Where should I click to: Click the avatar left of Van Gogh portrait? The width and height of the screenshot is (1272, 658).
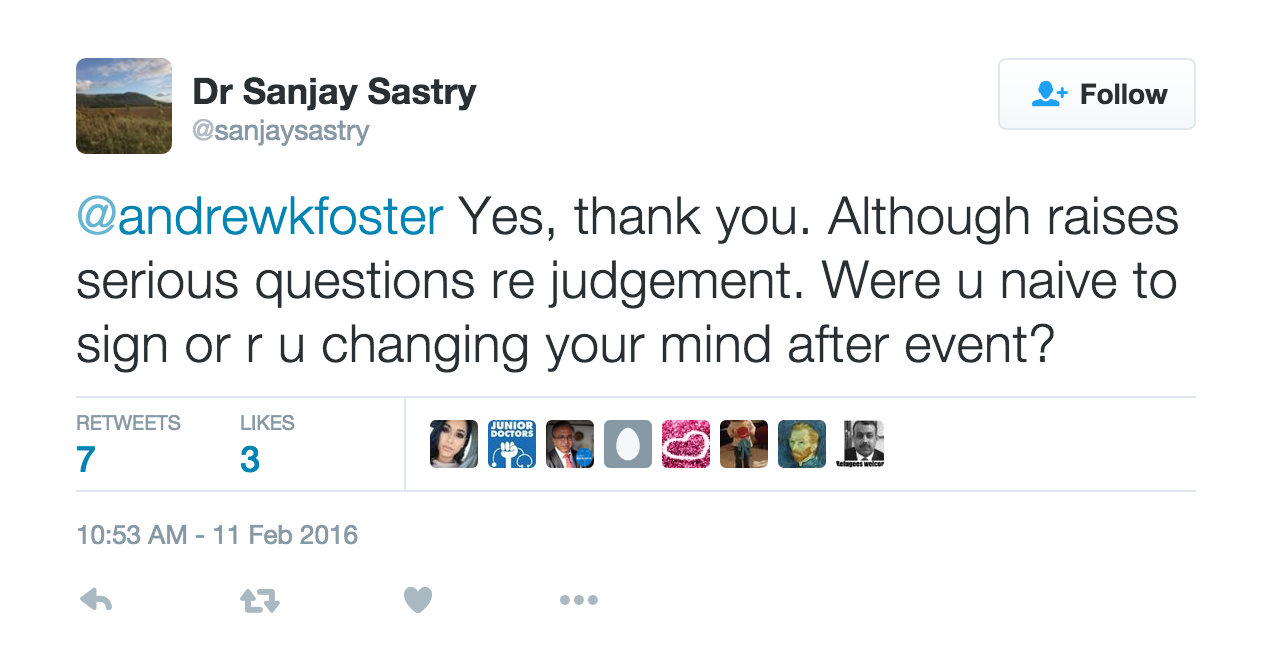click(744, 444)
